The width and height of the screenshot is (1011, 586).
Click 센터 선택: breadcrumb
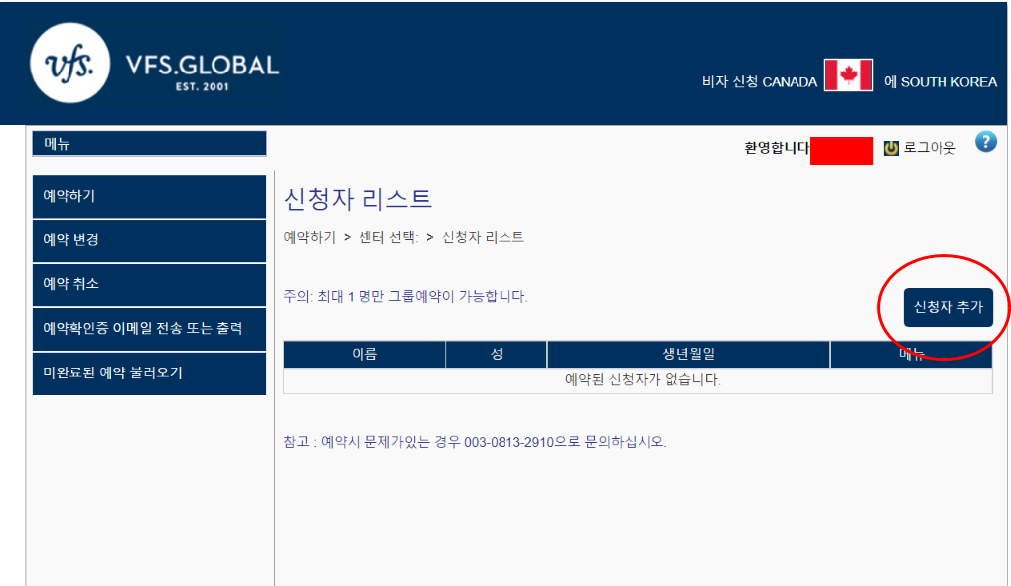[x=388, y=237]
